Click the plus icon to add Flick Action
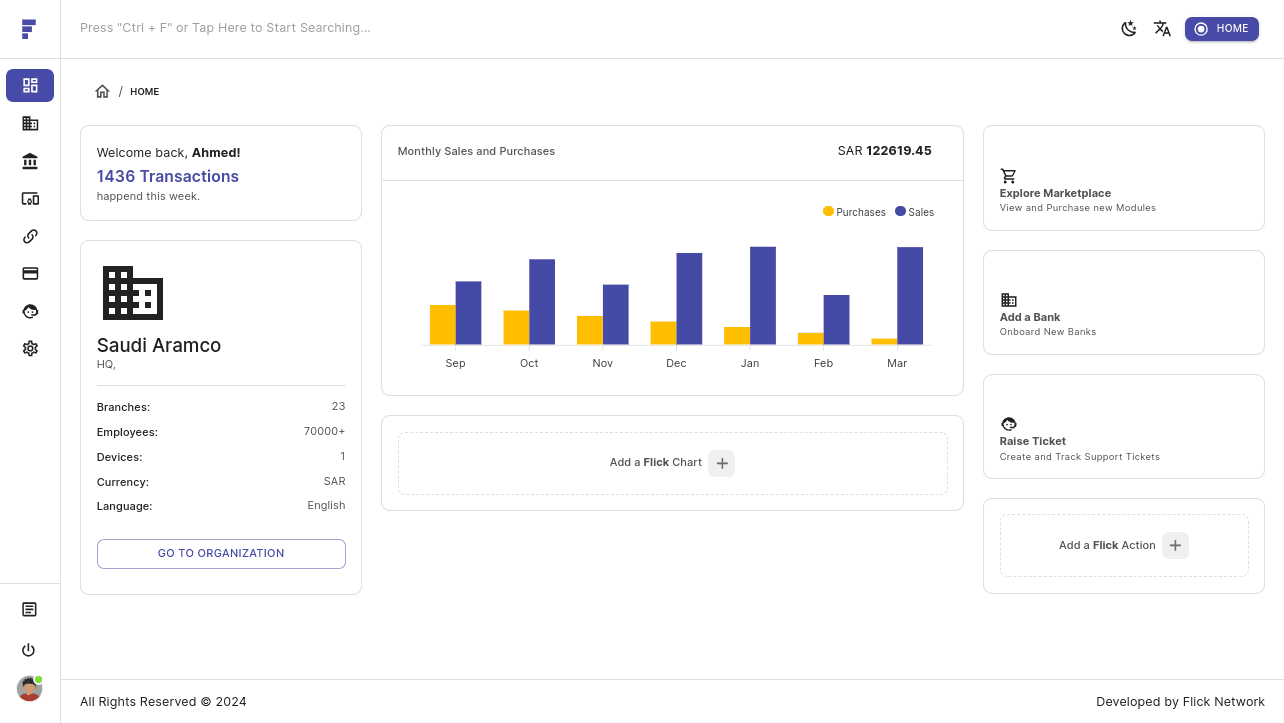This screenshot has height=723, width=1284. [x=1175, y=545]
